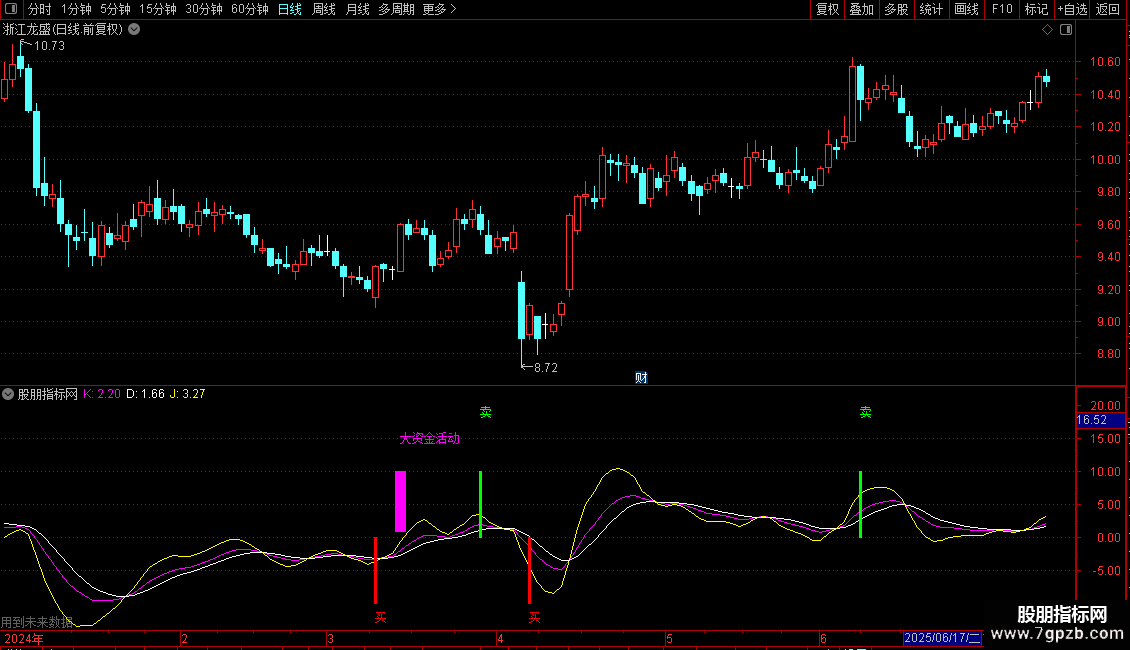Image resolution: width=1130 pixels, height=650 pixels.
Task: Click the month 6 marker on the date axis
Action: click(x=823, y=639)
